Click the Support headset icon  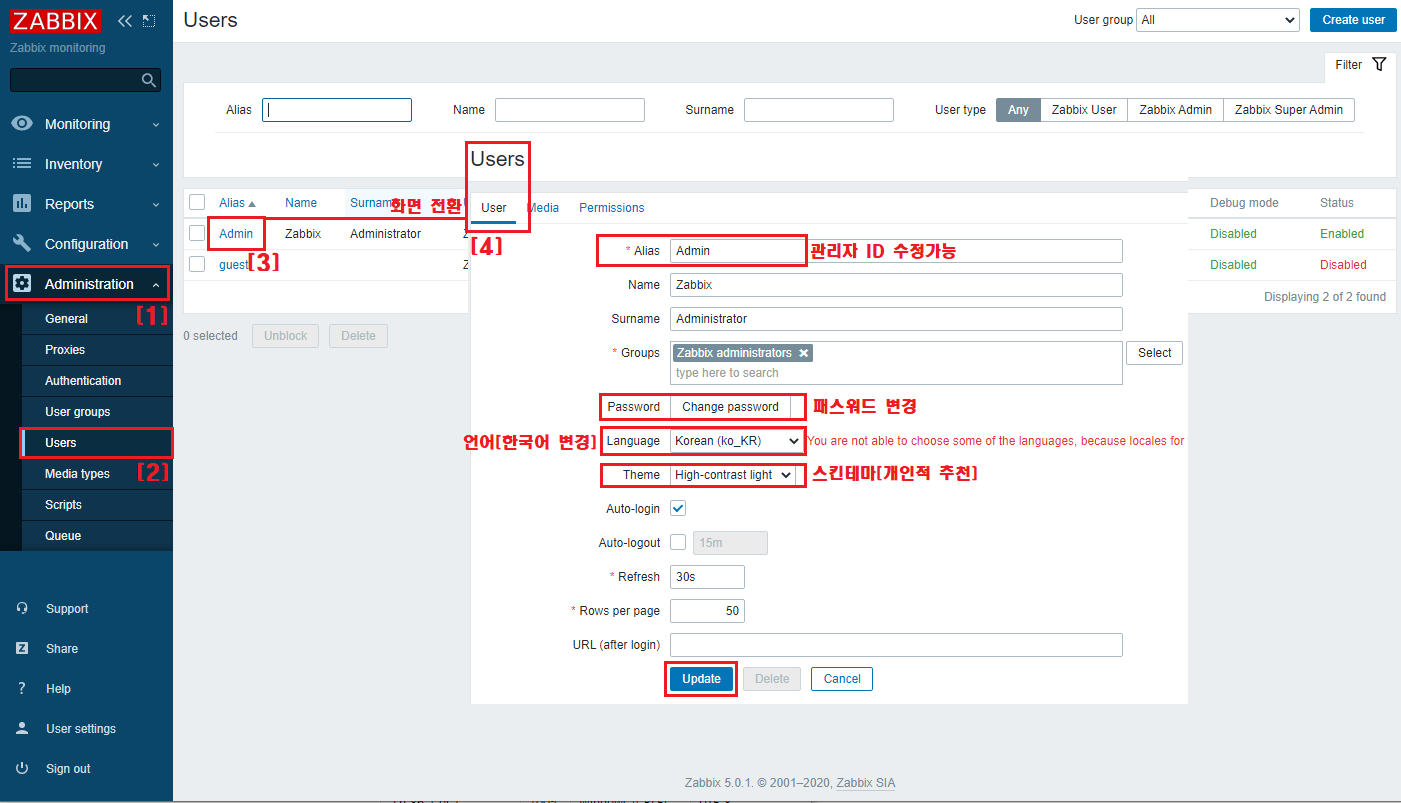point(22,608)
